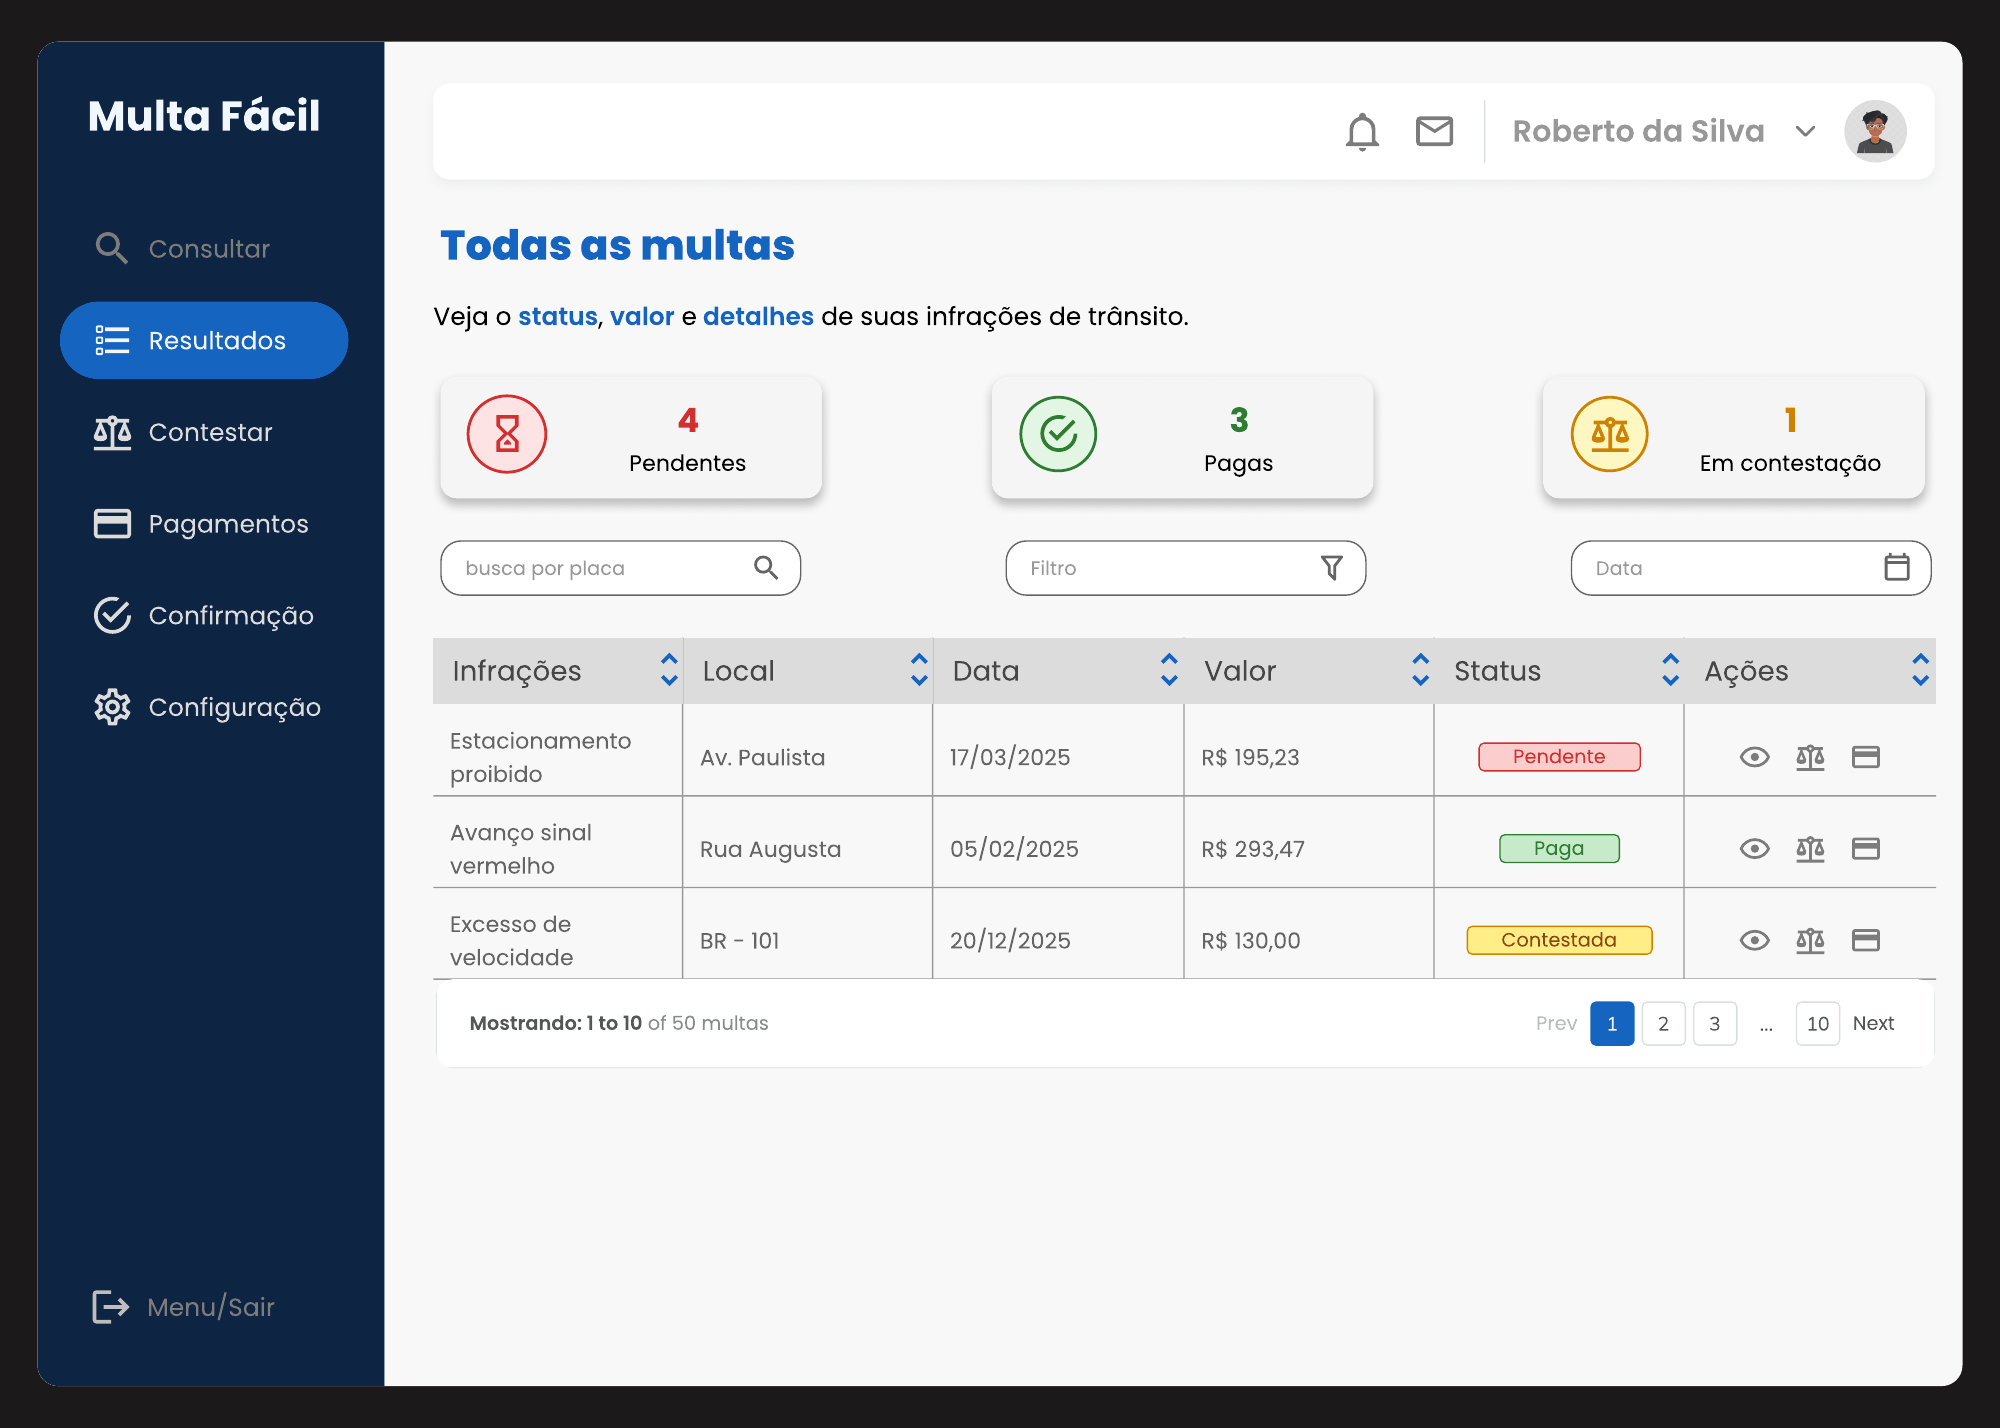The height and width of the screenshot is (1428, 2000).
Task: Go to page 3
Action: coord(1715,1023)
